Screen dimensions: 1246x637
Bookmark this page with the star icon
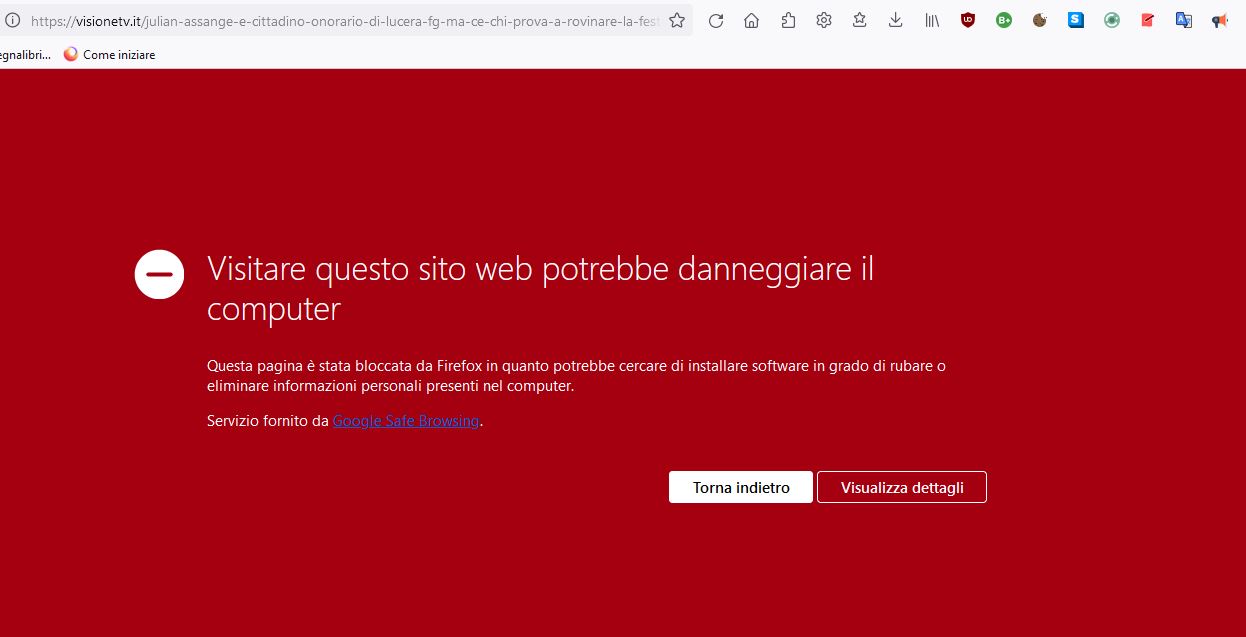point(677,20)
